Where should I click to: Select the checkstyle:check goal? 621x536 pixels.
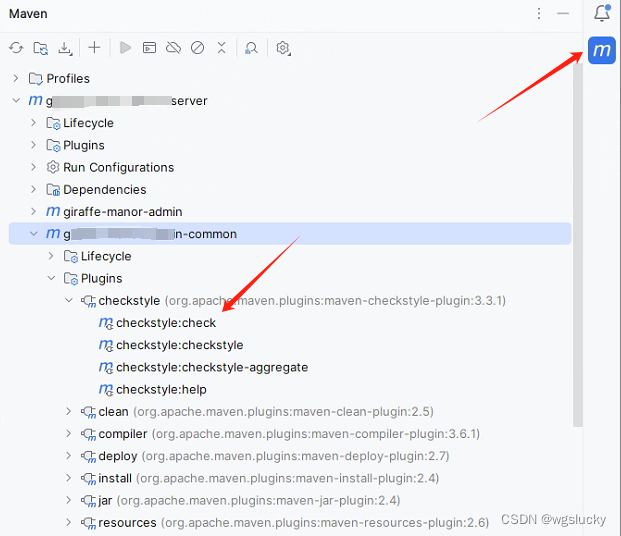point(166,323)
